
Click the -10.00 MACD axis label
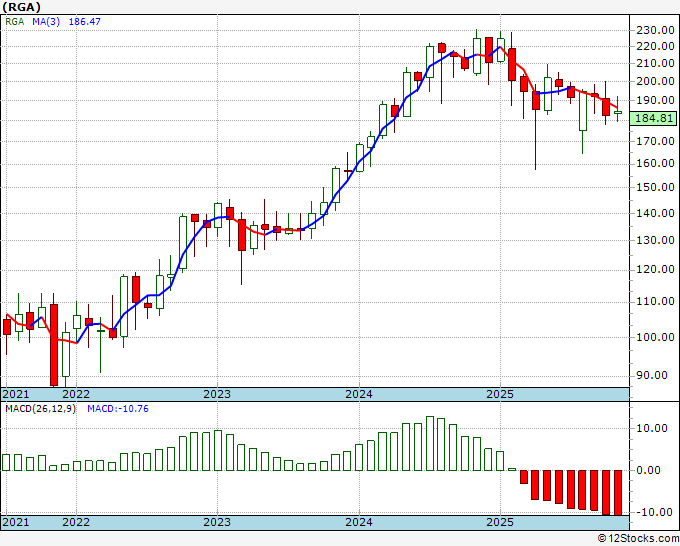click(x=655, y=512)
